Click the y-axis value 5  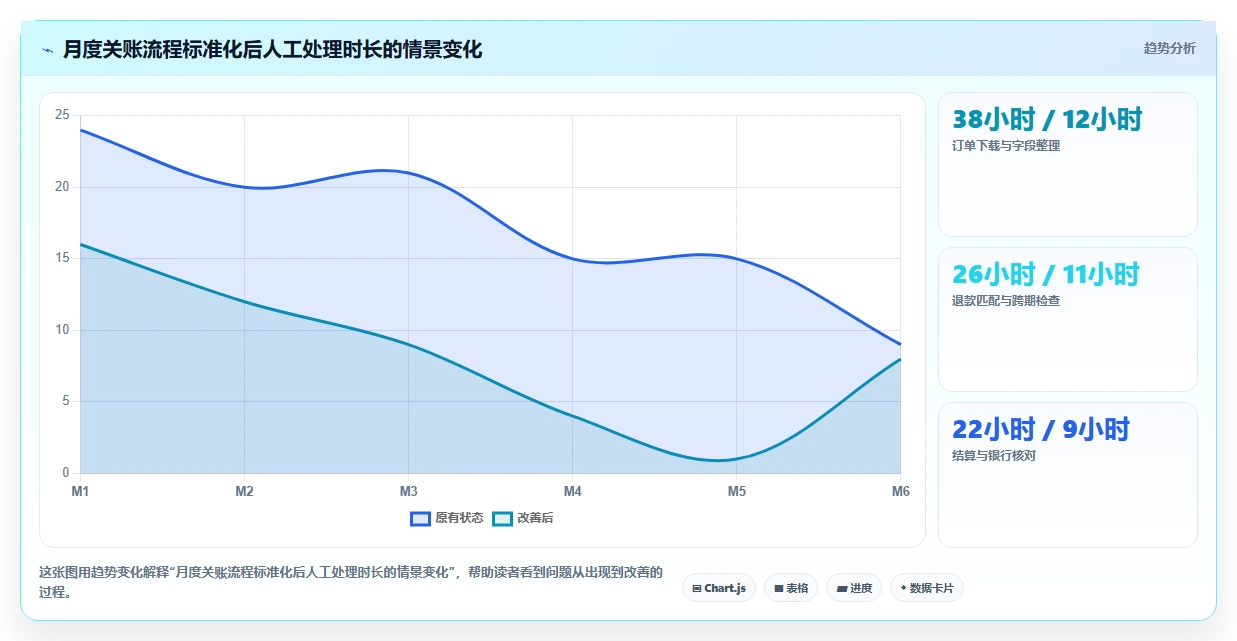click(x=65, y=401)
